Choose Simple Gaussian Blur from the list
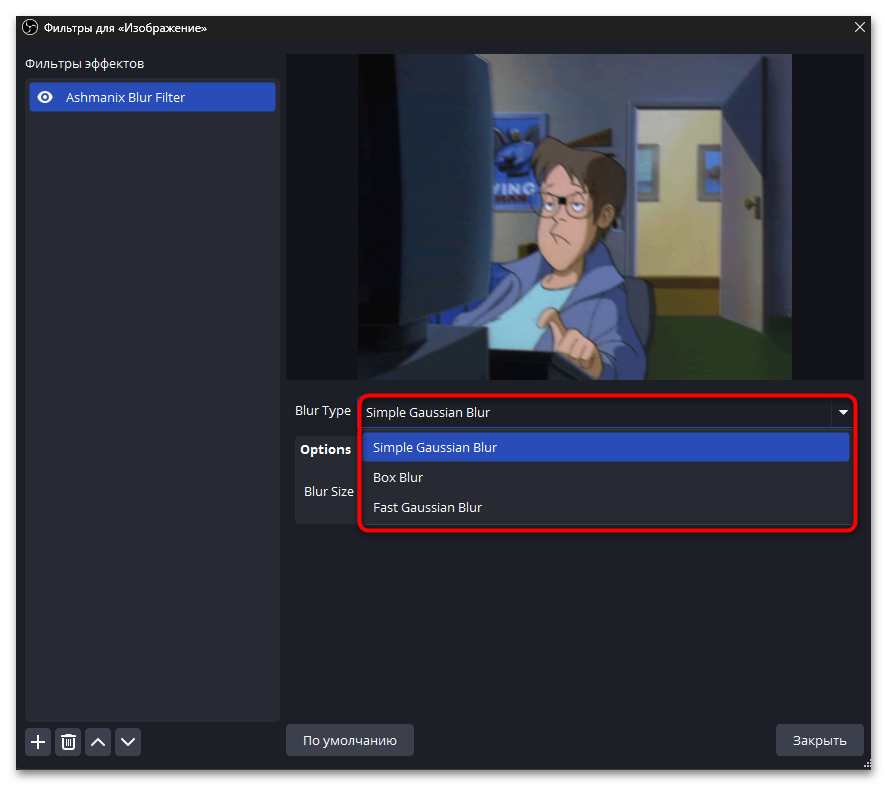887x786 pixels. click(x=606, y=447)
